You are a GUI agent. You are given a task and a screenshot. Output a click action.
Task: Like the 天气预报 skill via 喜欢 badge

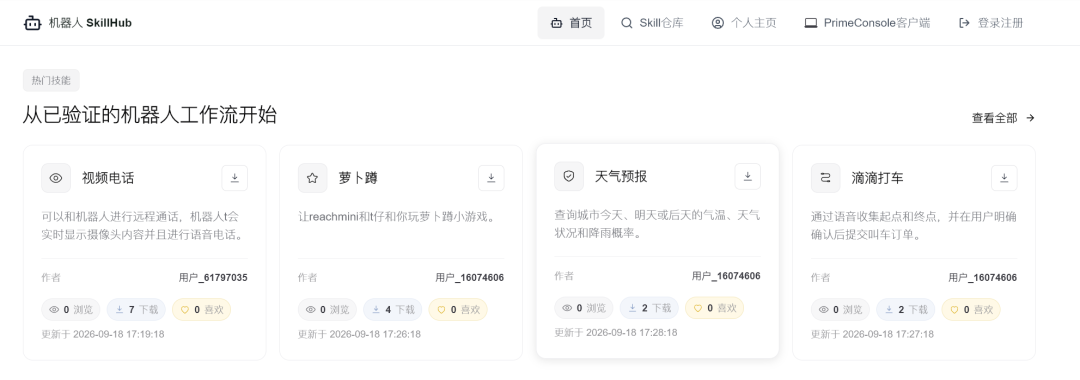(x=714, y=308)
